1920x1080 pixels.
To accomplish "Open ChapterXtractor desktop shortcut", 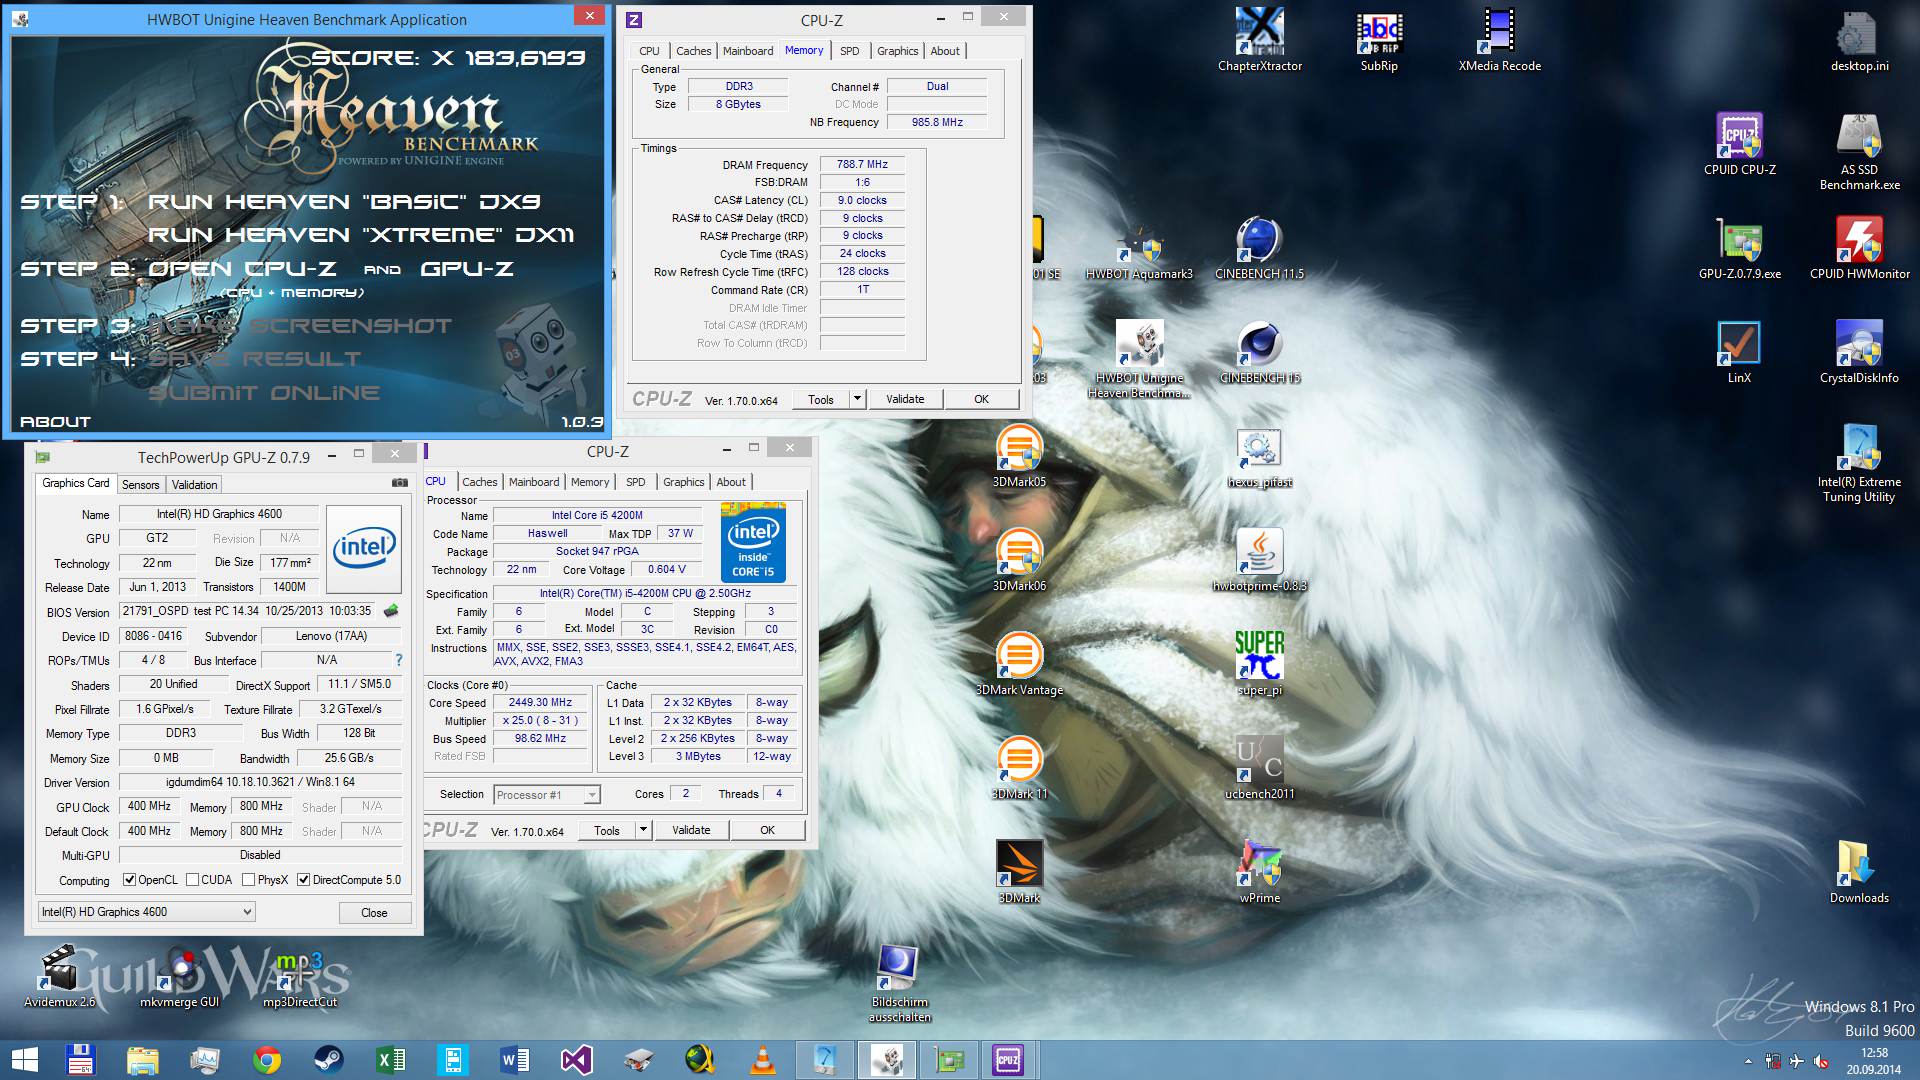I will (x=1259, y=40).
